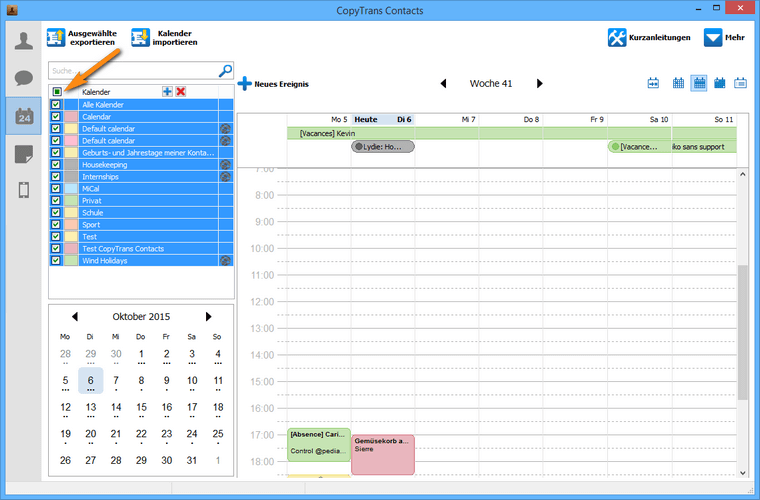760x500 pixels.
Task: Click Kalender importieren
Action: (x=164, y=38)
